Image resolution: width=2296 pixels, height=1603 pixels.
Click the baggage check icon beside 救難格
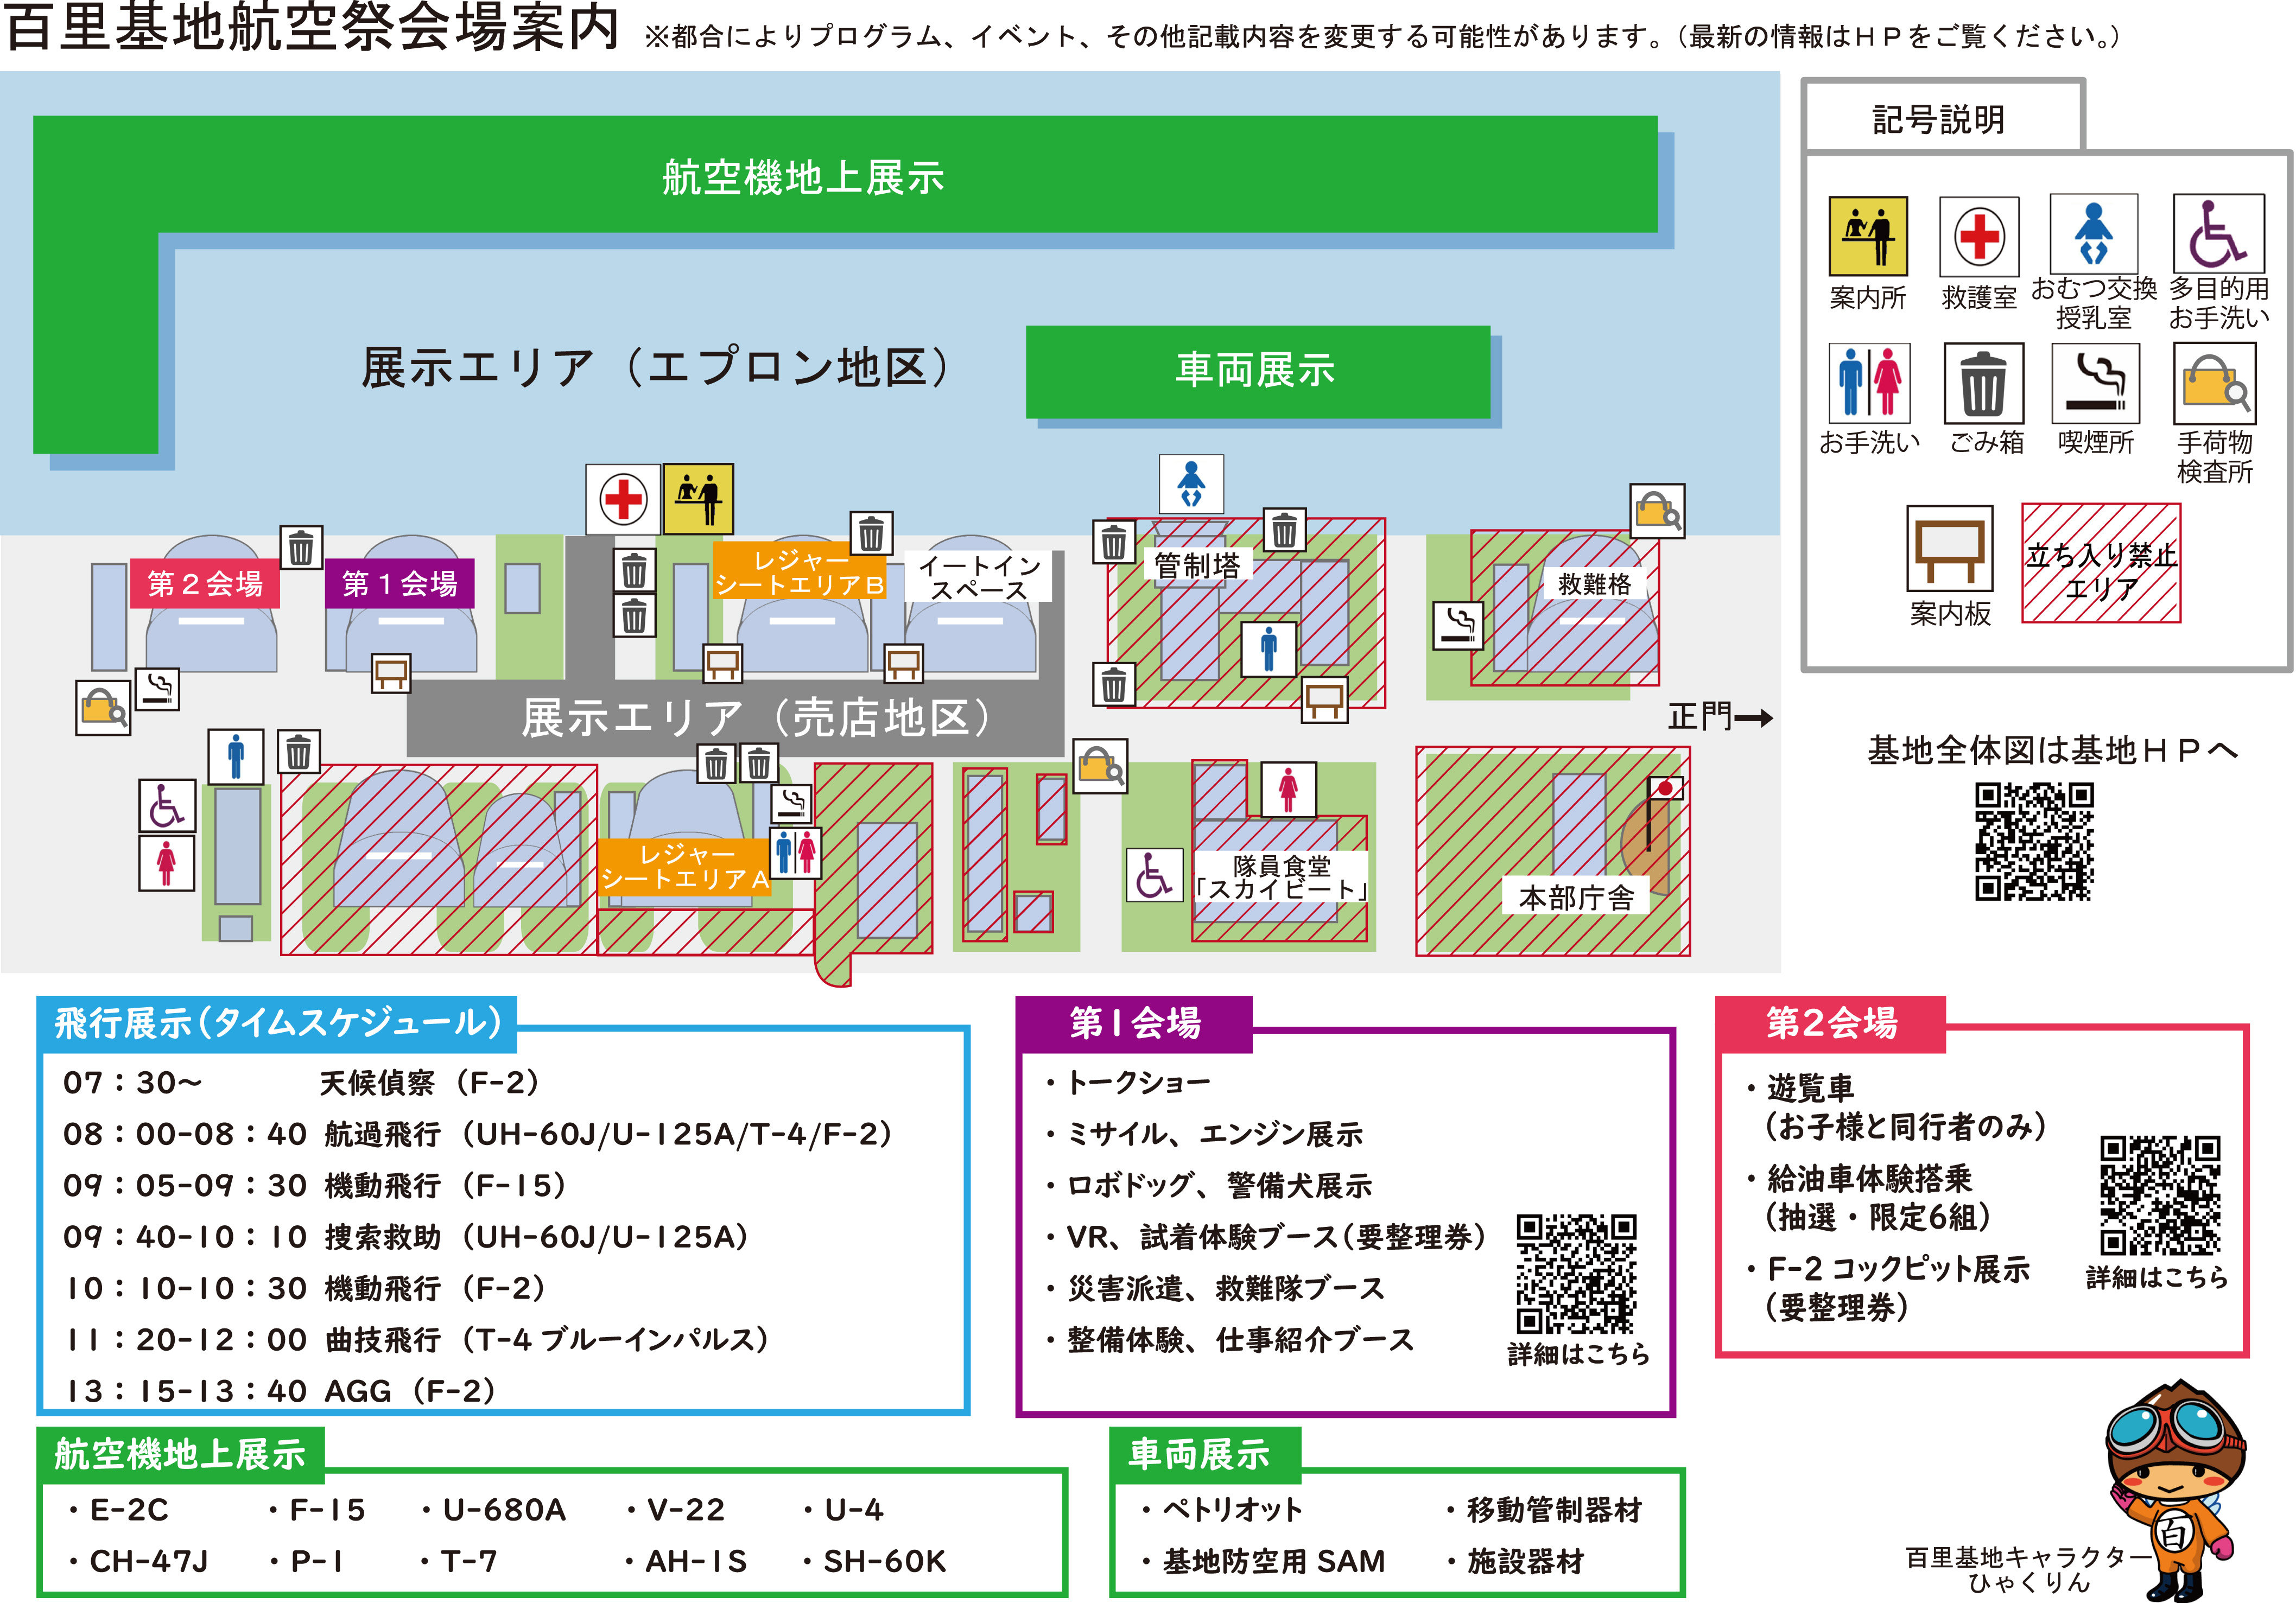tap(1656, 511)
